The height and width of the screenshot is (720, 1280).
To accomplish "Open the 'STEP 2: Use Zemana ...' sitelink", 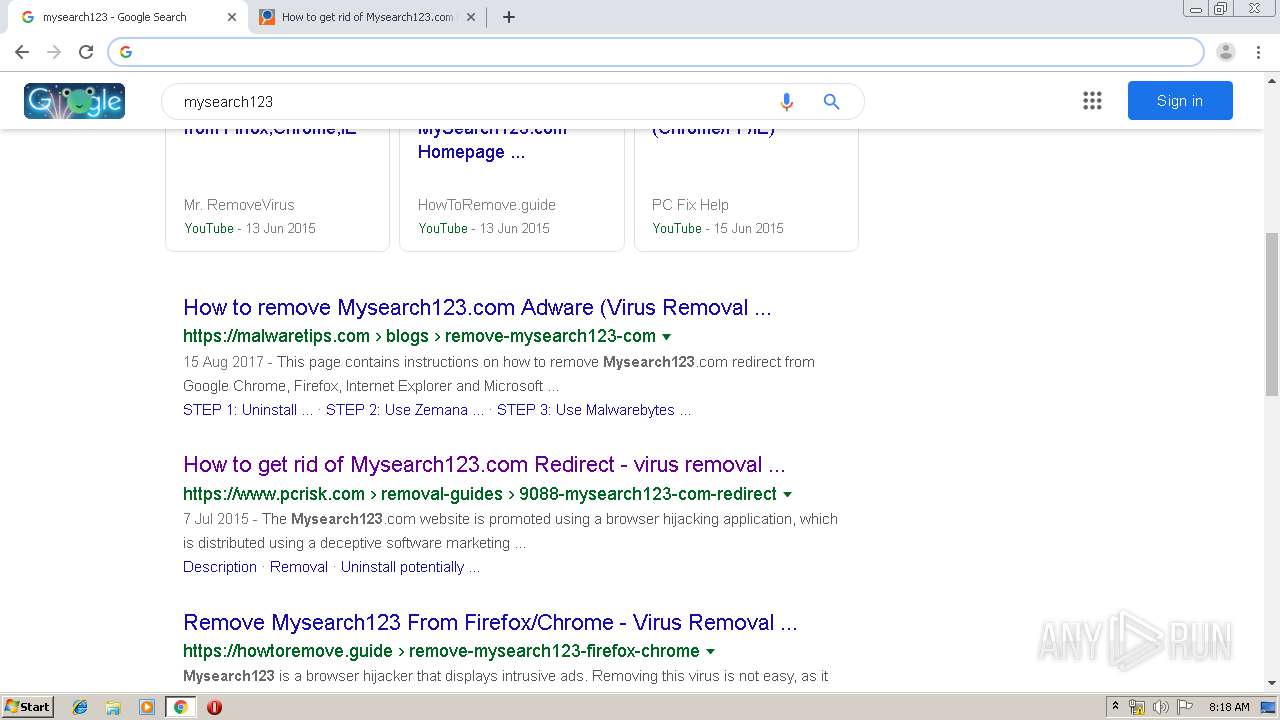I will pyautogui.click(x=405, y=410).
